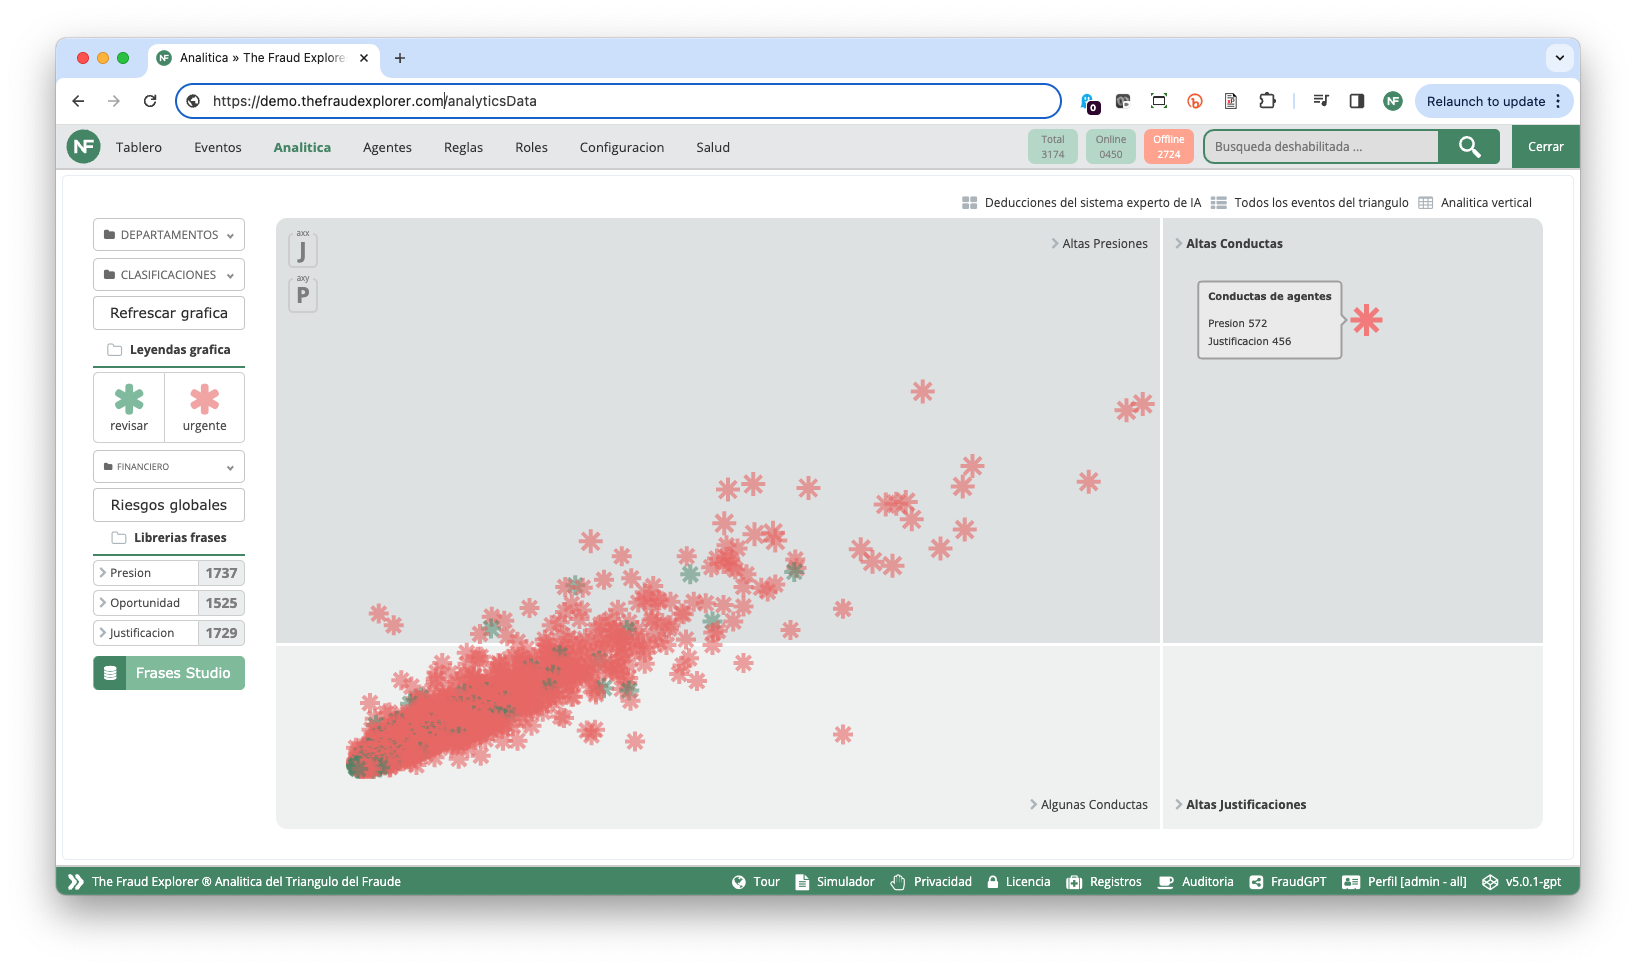Open Auditoria in the footer bar
The image size is (1636, 969).
(1195, 882)
